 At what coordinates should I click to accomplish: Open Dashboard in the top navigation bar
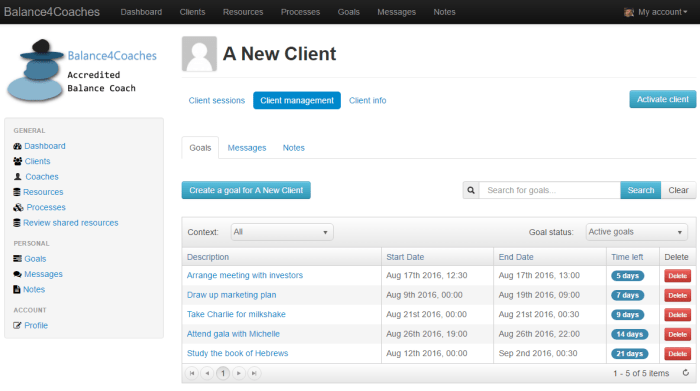click(141, 12)
